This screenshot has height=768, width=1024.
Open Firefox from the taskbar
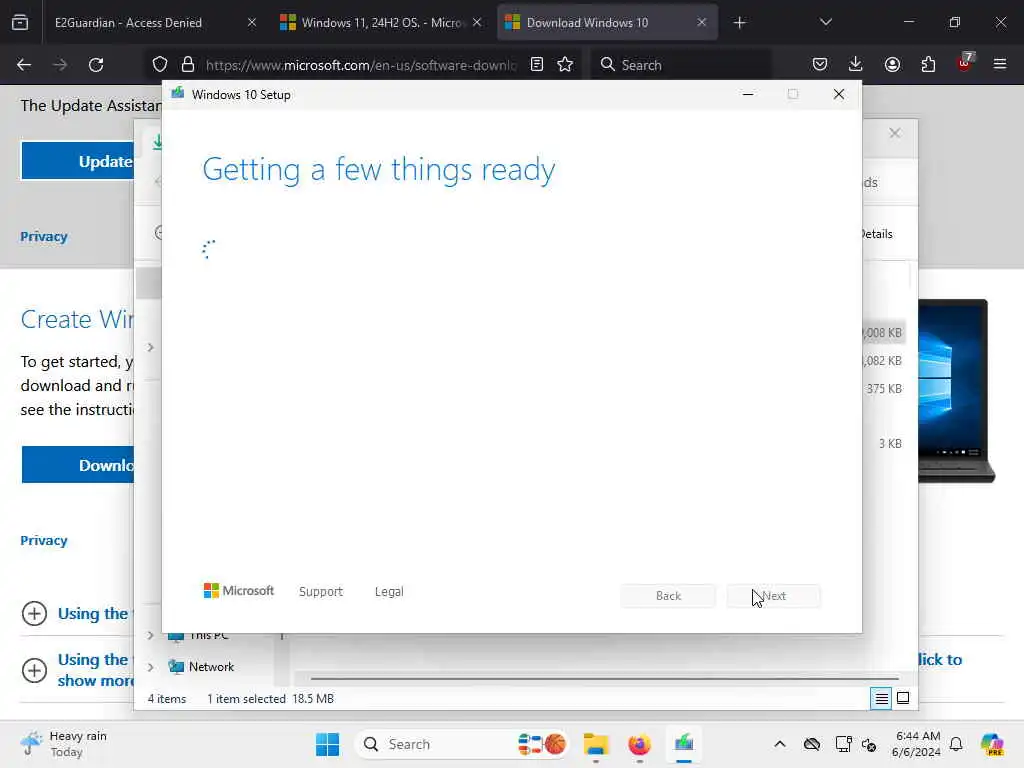pyautogui.click(x=639, y=744)
